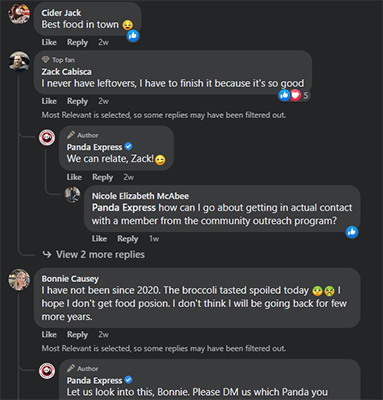383x400 pixels.
Task: Like Zack Cabisca's comment
Action: pos(49,101)
